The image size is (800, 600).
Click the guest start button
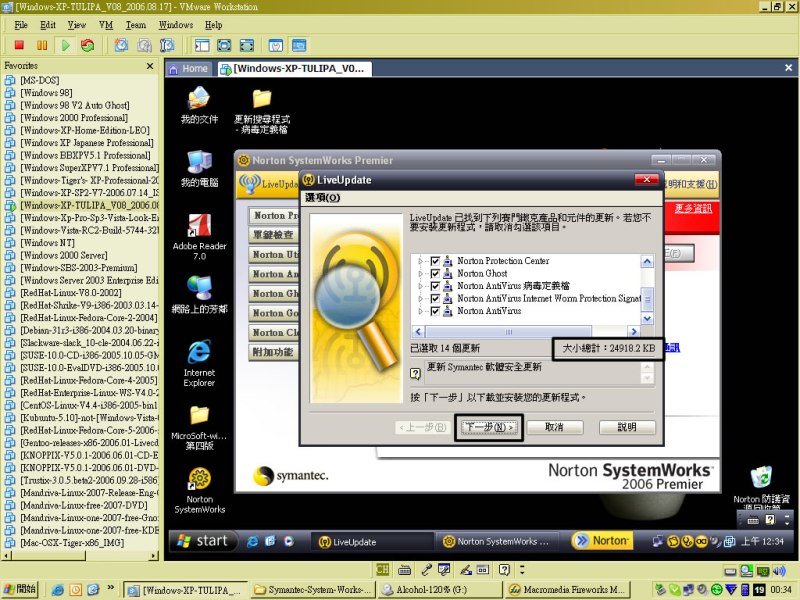(x=203, y=541)
